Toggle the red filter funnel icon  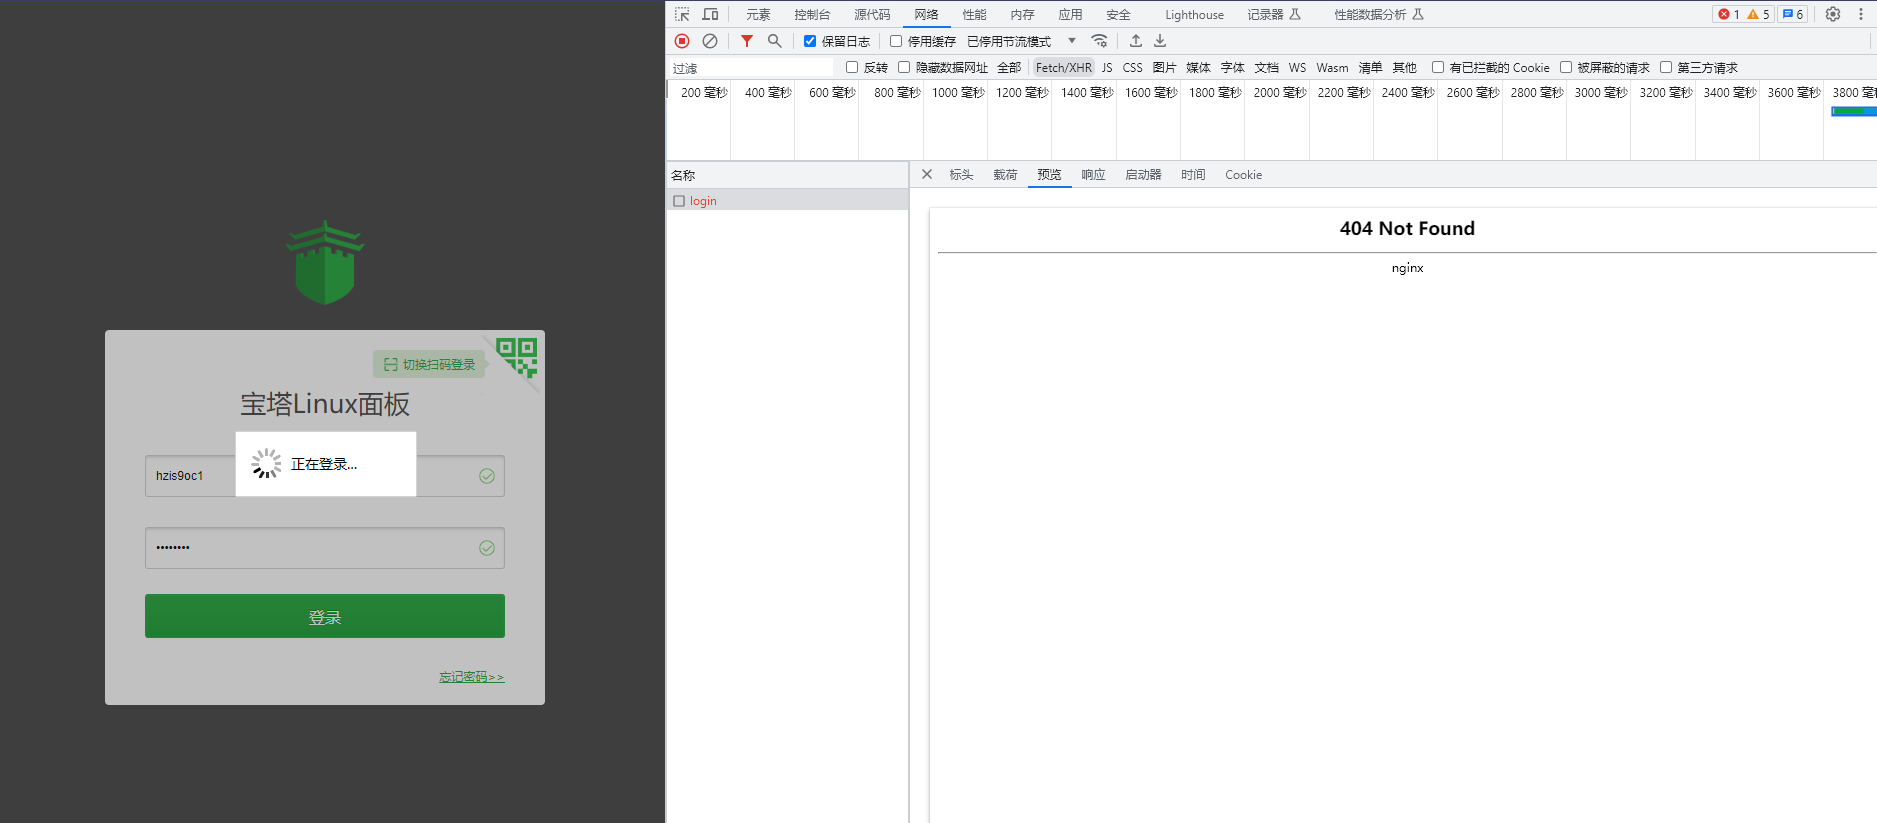[746, 41]
